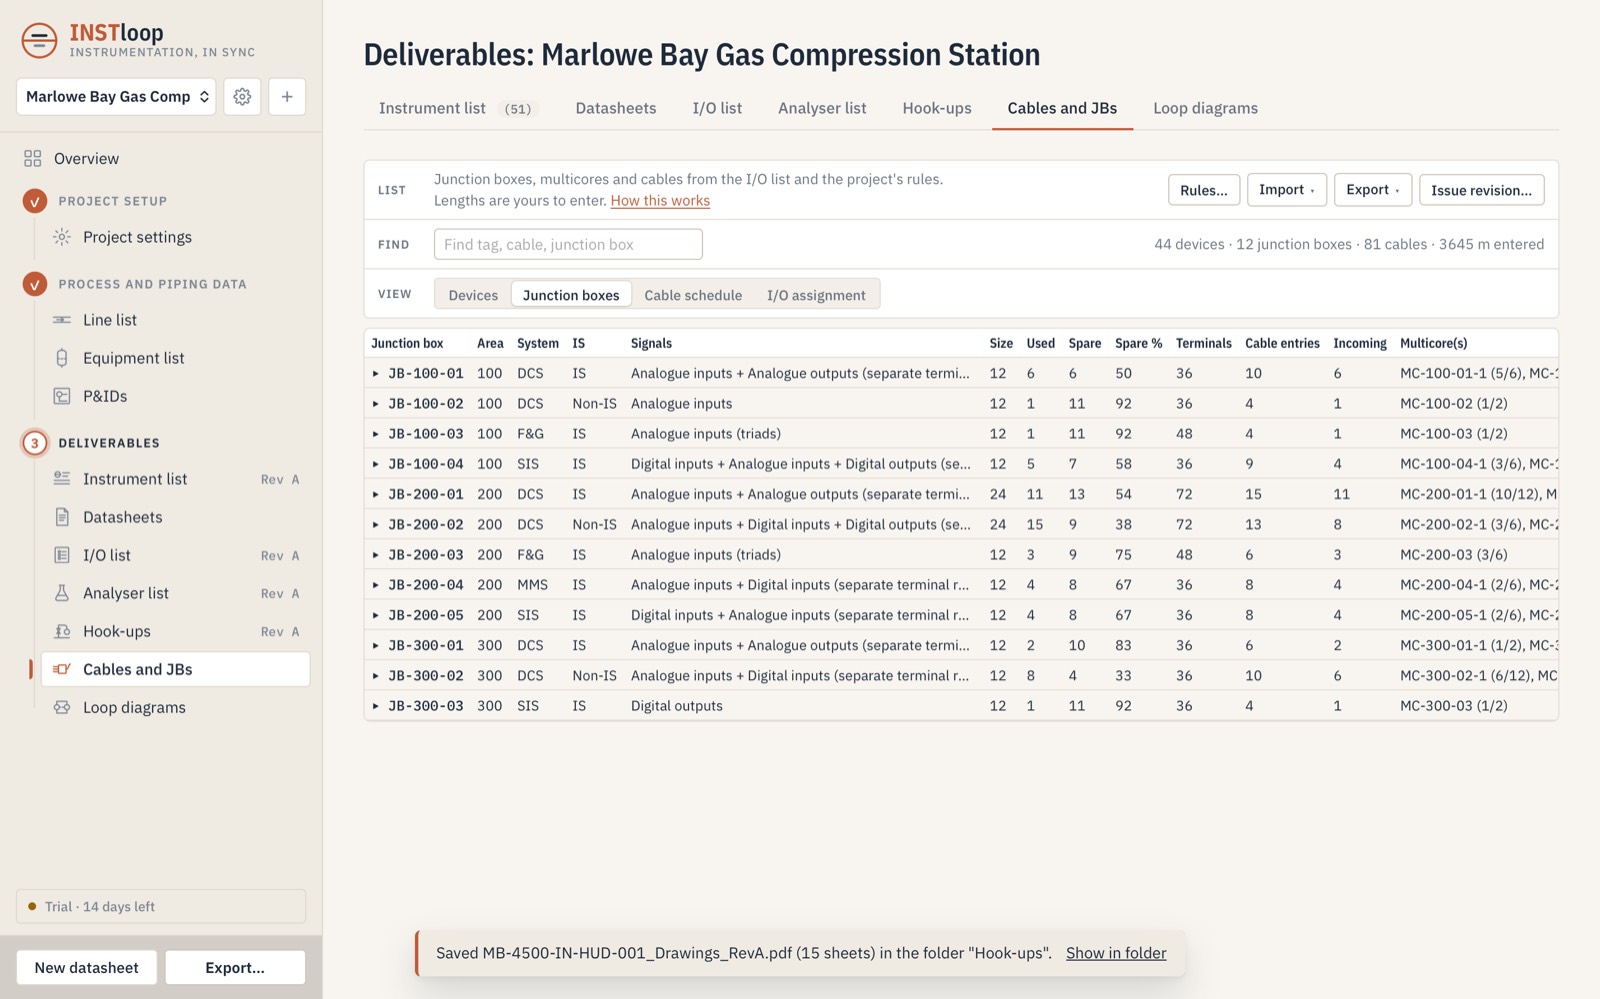Select the Junction boxes view
Screen dimensions: 1600x999
(x=571, y=295)
